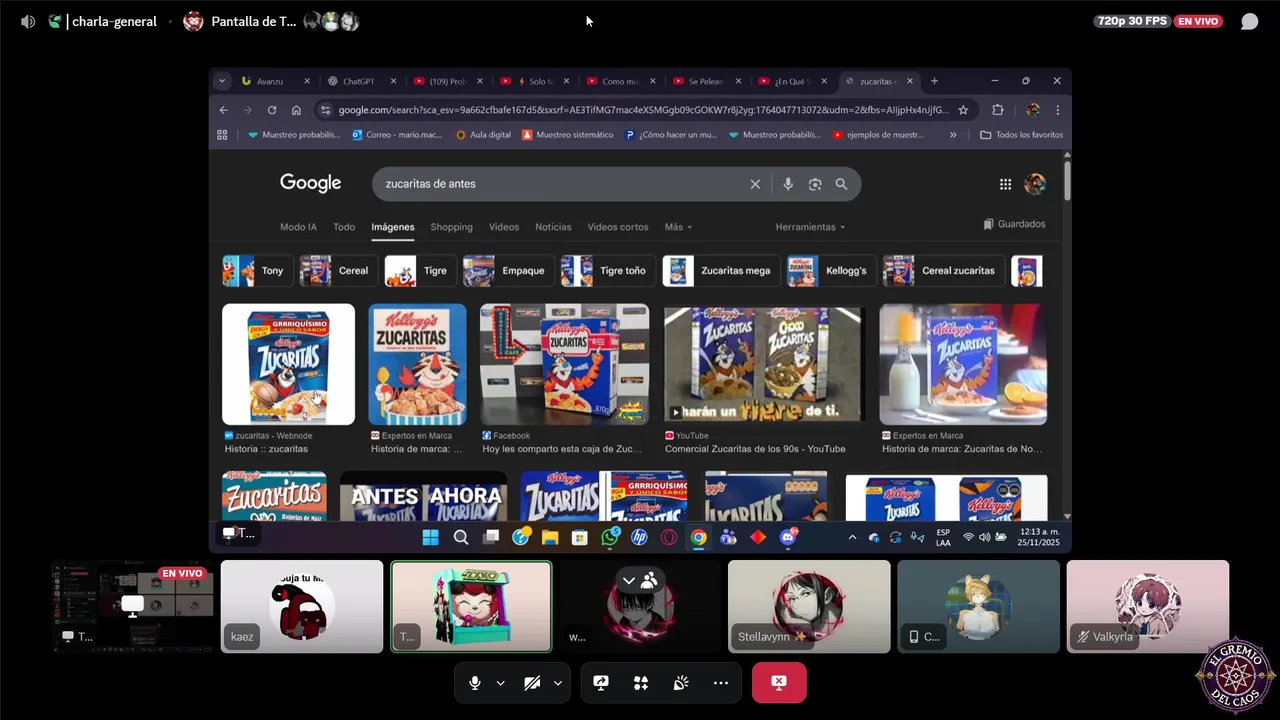
Task: Click Chrome home icon in shared browser
Action: (x=296, y=110)
